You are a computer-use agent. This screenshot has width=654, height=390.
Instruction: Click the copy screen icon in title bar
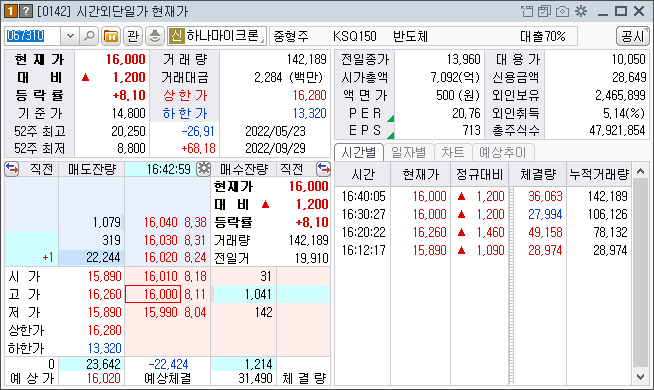(544, 11)
